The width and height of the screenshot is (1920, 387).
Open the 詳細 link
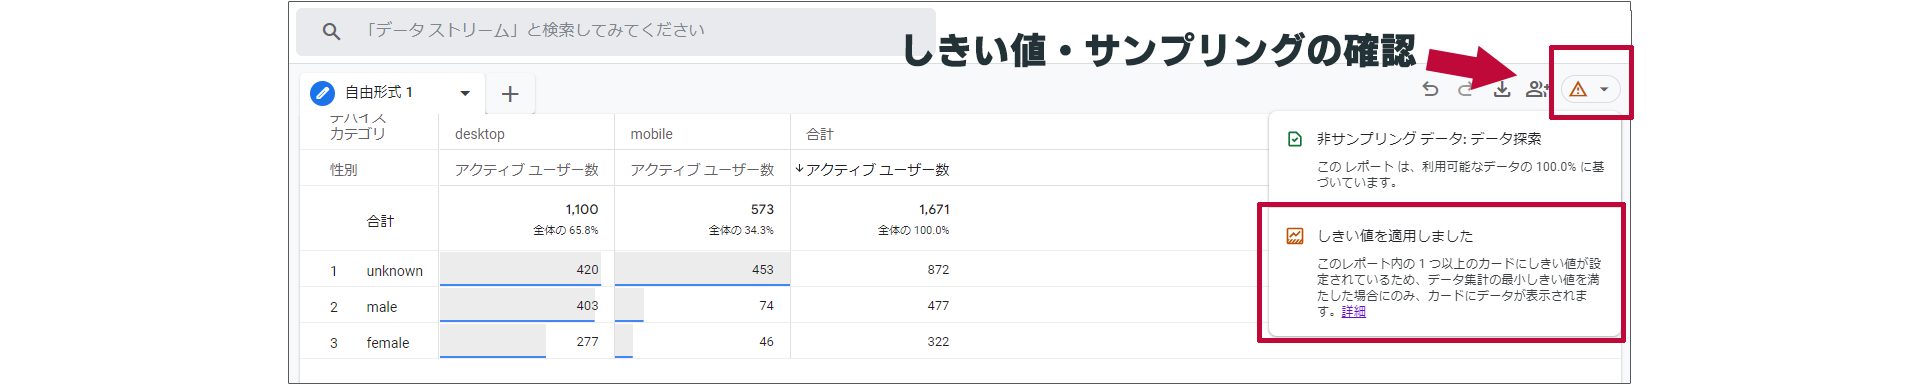tap(1353, 312)
